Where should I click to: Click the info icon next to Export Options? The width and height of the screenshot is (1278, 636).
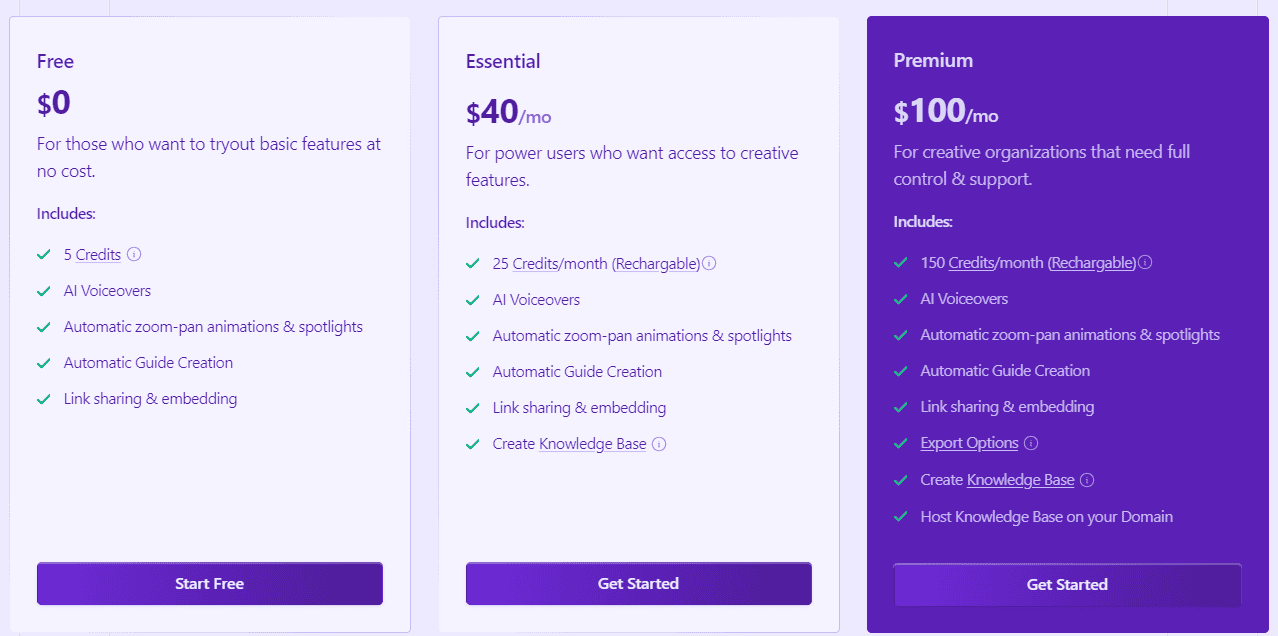tap(1030, 443)
